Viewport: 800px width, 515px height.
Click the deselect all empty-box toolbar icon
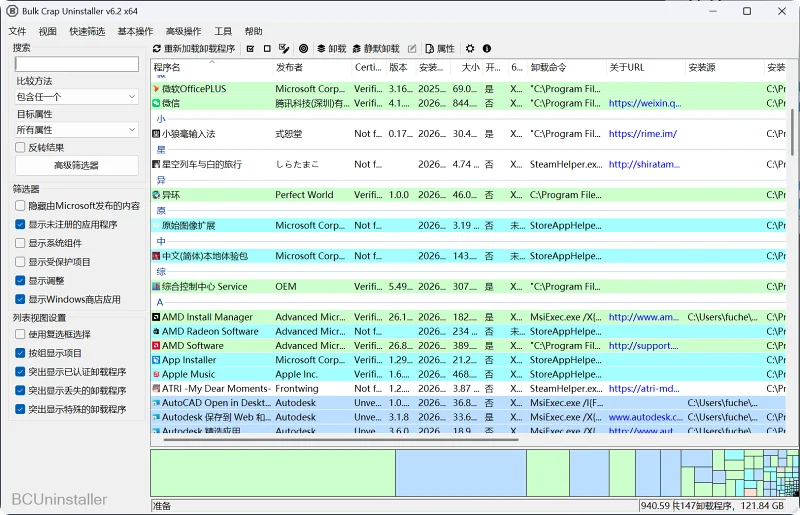267,48
